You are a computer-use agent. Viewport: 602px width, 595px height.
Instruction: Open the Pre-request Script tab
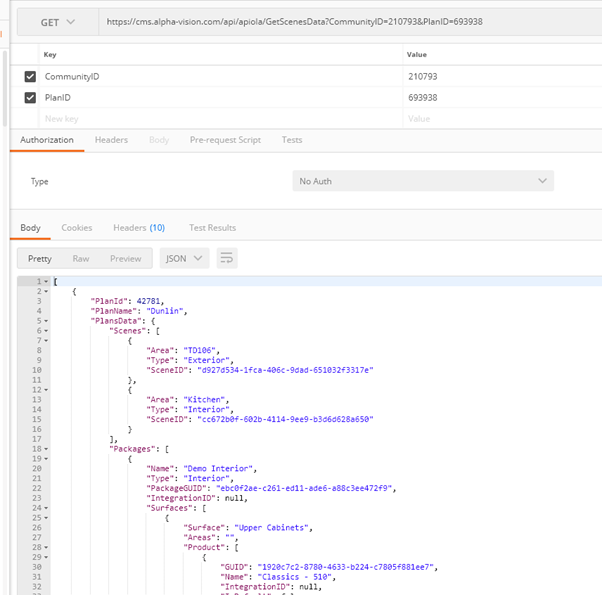[x=225, y=140]
